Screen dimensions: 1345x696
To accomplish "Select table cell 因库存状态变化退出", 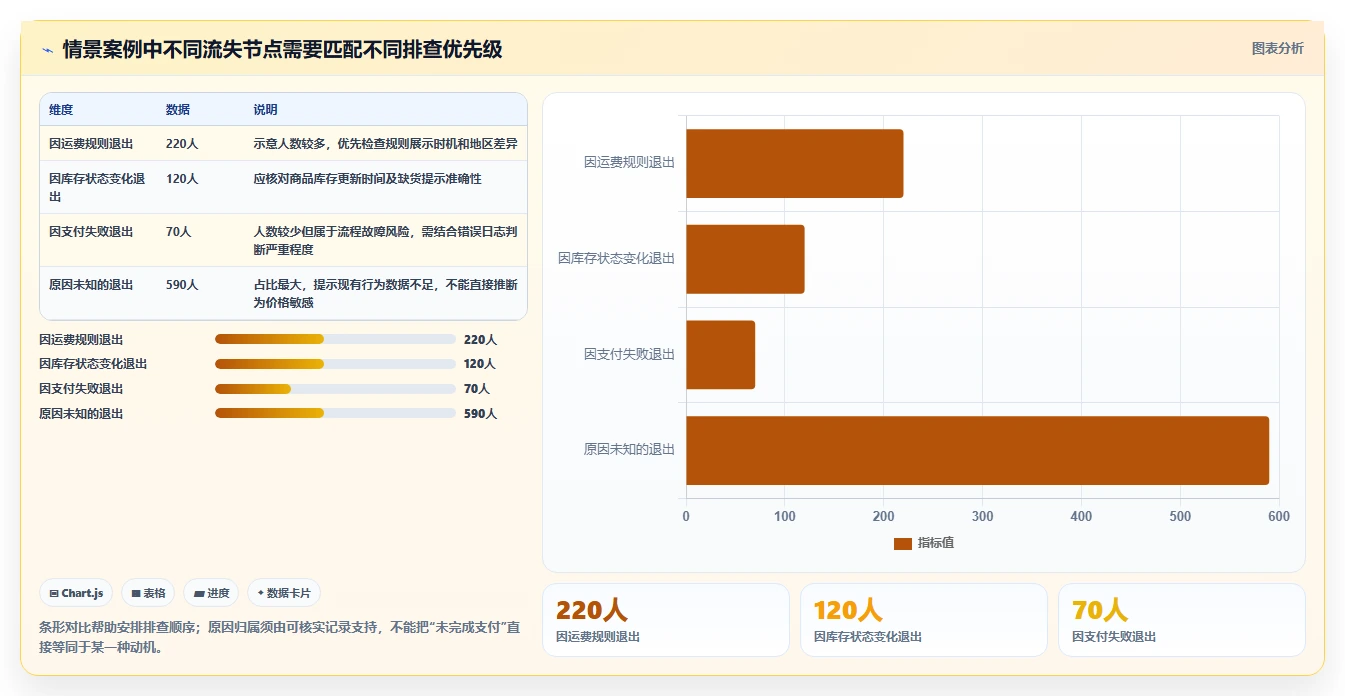I will [97, 187].
